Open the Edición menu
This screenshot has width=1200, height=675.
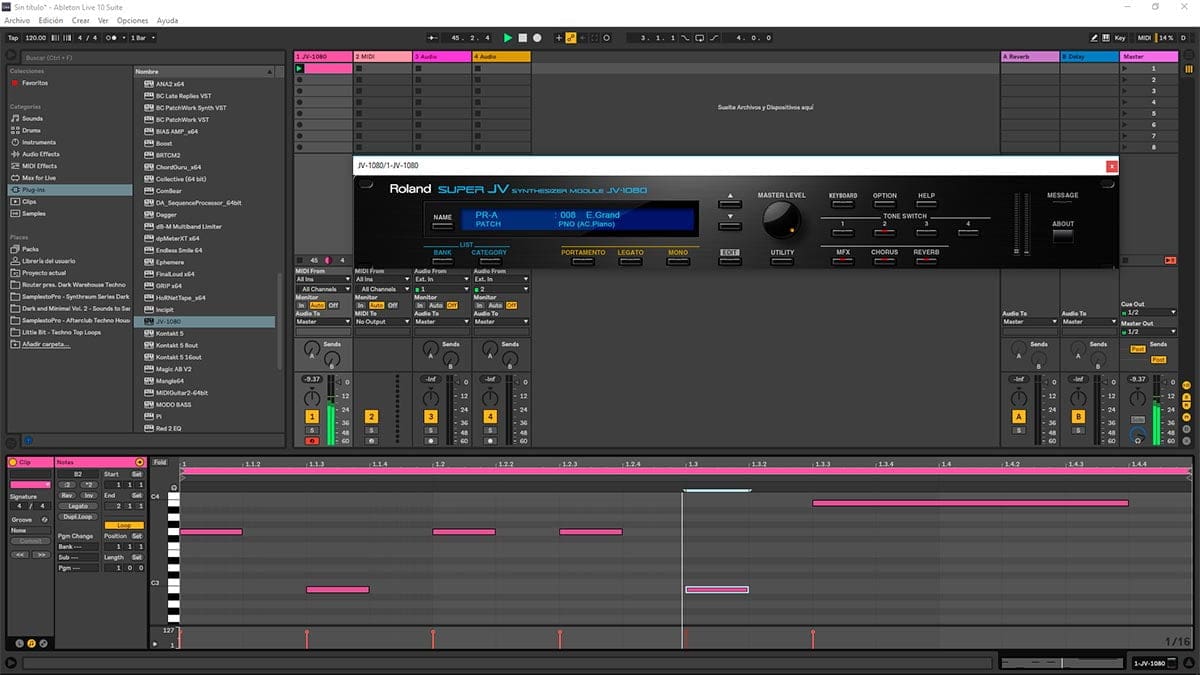(x=50, y=20)
